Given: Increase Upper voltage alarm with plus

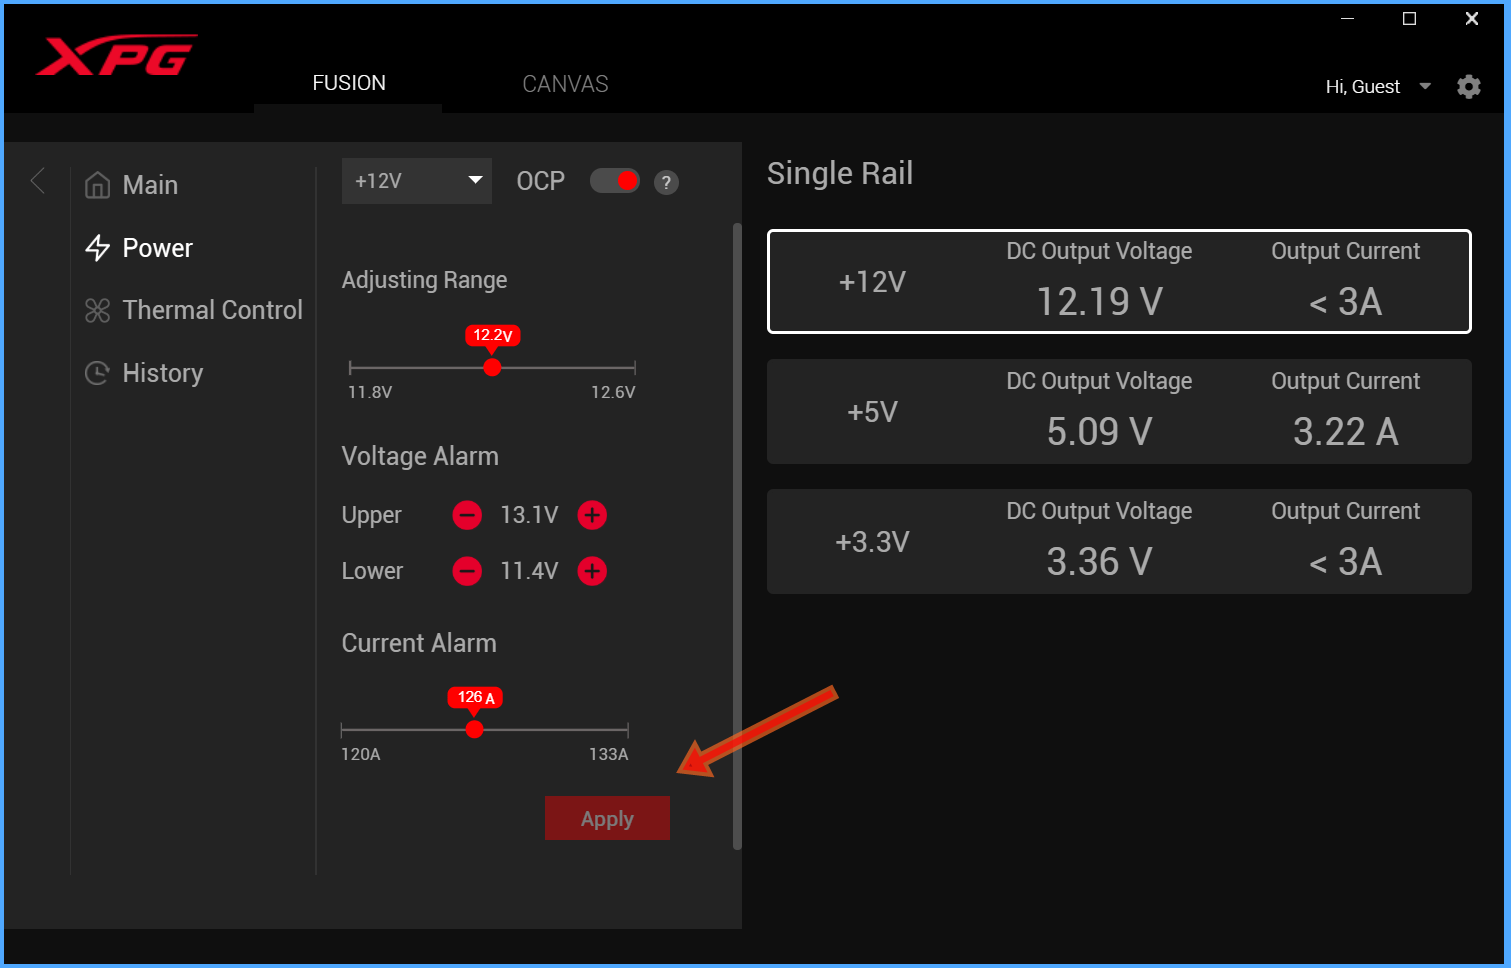Looking at the screenshot, I should tap(592, 515).
